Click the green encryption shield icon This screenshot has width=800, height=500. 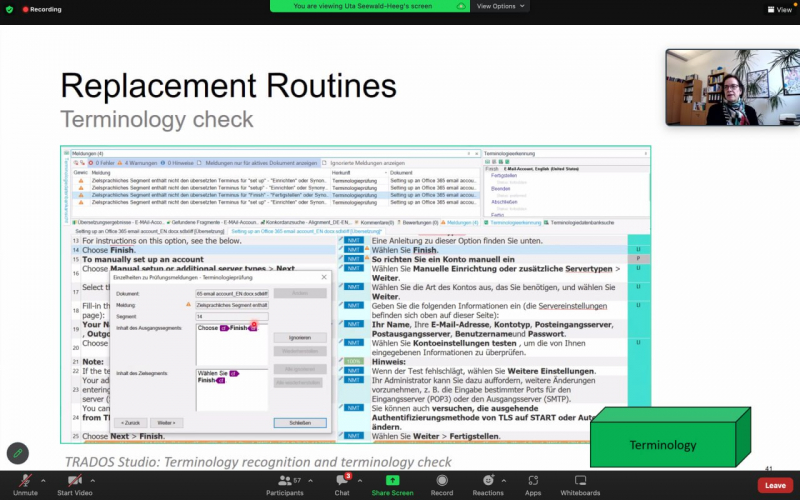pyautogui.click(x=9, y=9)
